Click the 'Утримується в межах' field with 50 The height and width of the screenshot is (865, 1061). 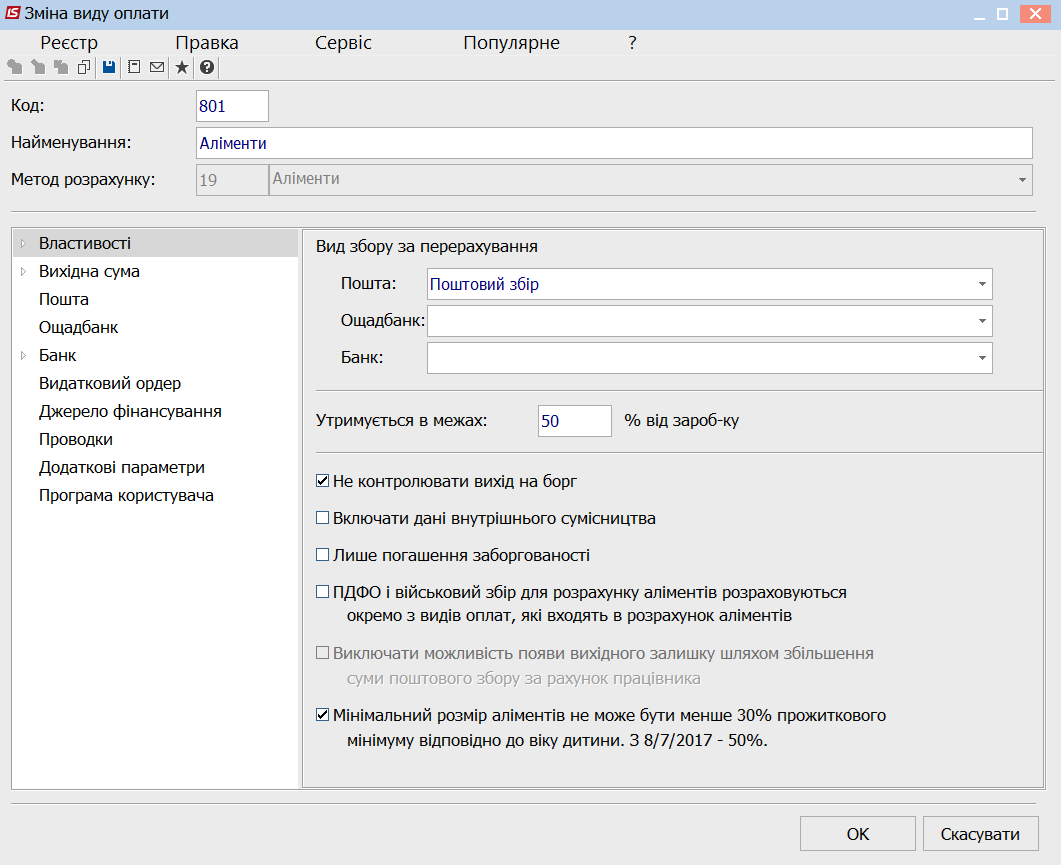pos(574,421)
